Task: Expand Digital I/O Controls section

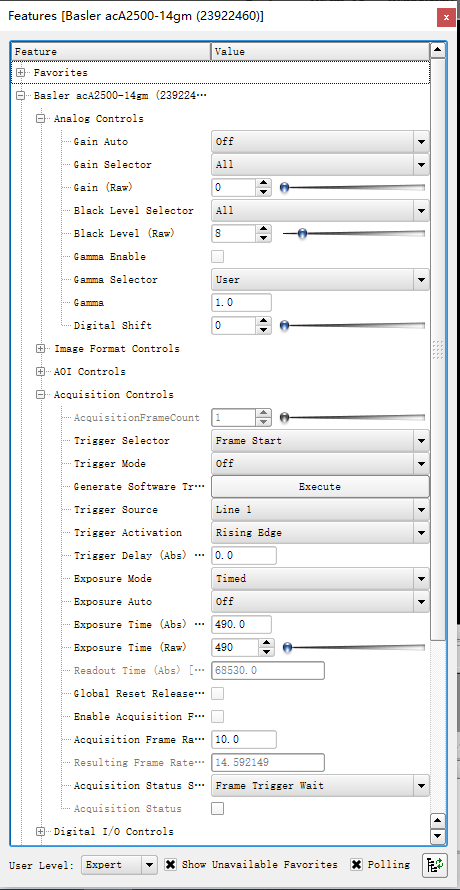Action: [40, 832]
